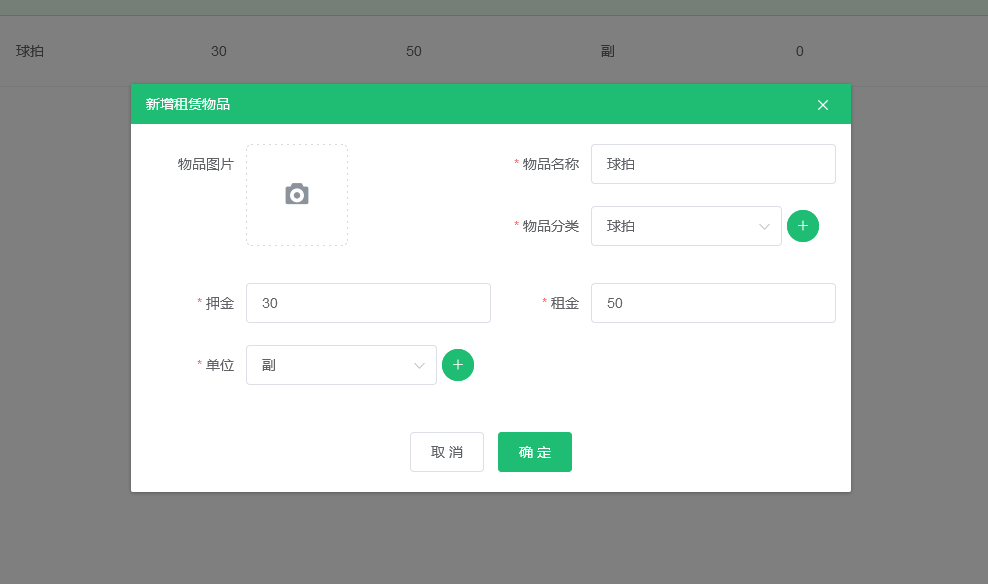Screen dimensions: 988x584
Task: Click the 单位 field label
Action: pyautogui.click(x=219, y=365)
